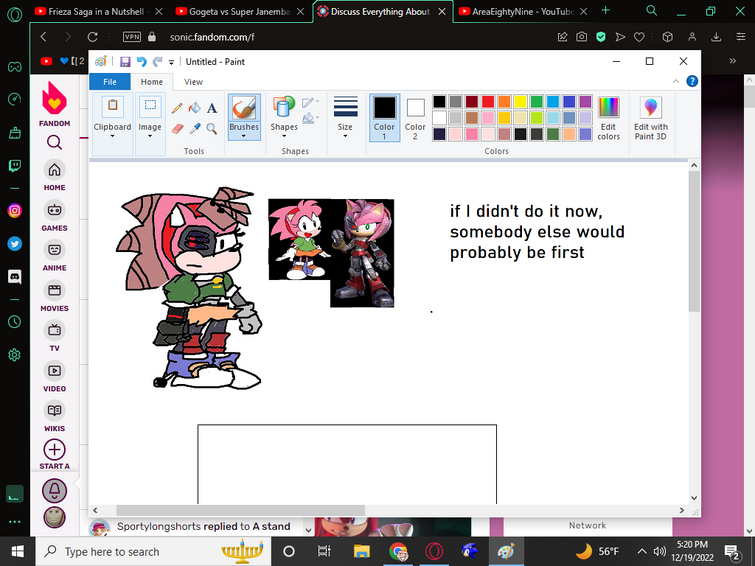Click the Select rectangle icon under Image

pos(150,107)
